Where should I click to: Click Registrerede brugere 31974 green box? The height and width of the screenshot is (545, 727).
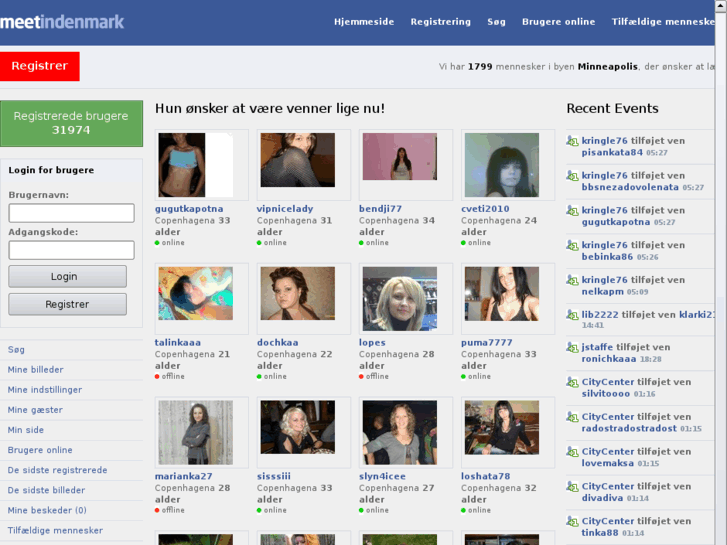point(71,123)
